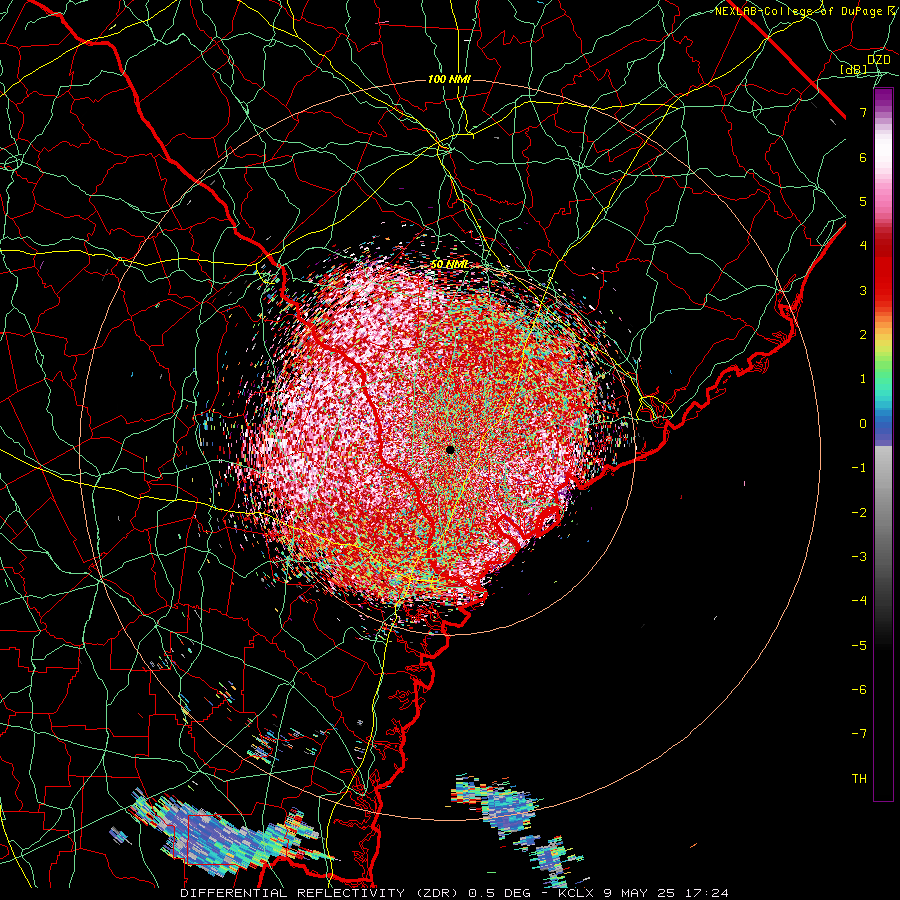The width and height of the screenshot is (900, 900).
Task: Click the positive 2 scale value
Action: click(x=863, y=335)
